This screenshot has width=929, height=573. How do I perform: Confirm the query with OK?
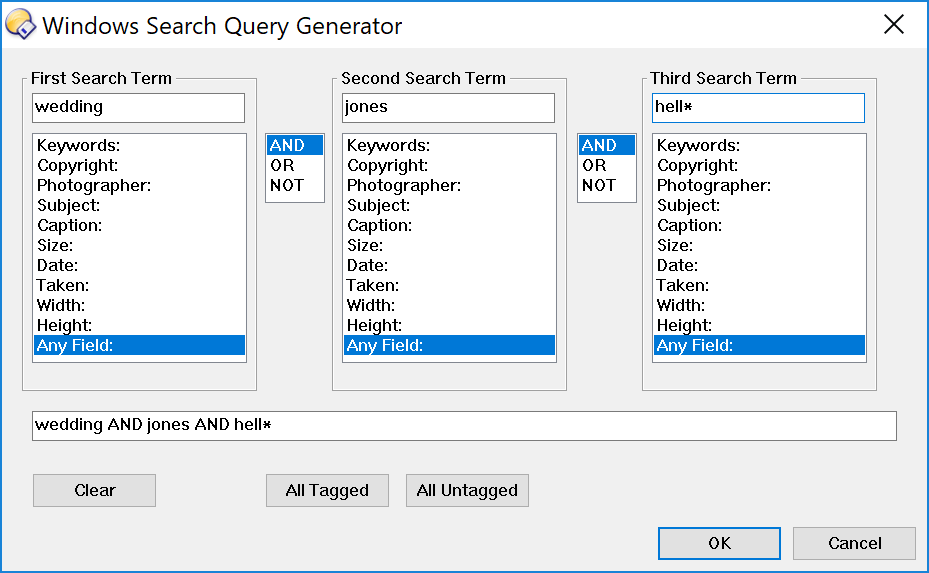pos(719,543)
